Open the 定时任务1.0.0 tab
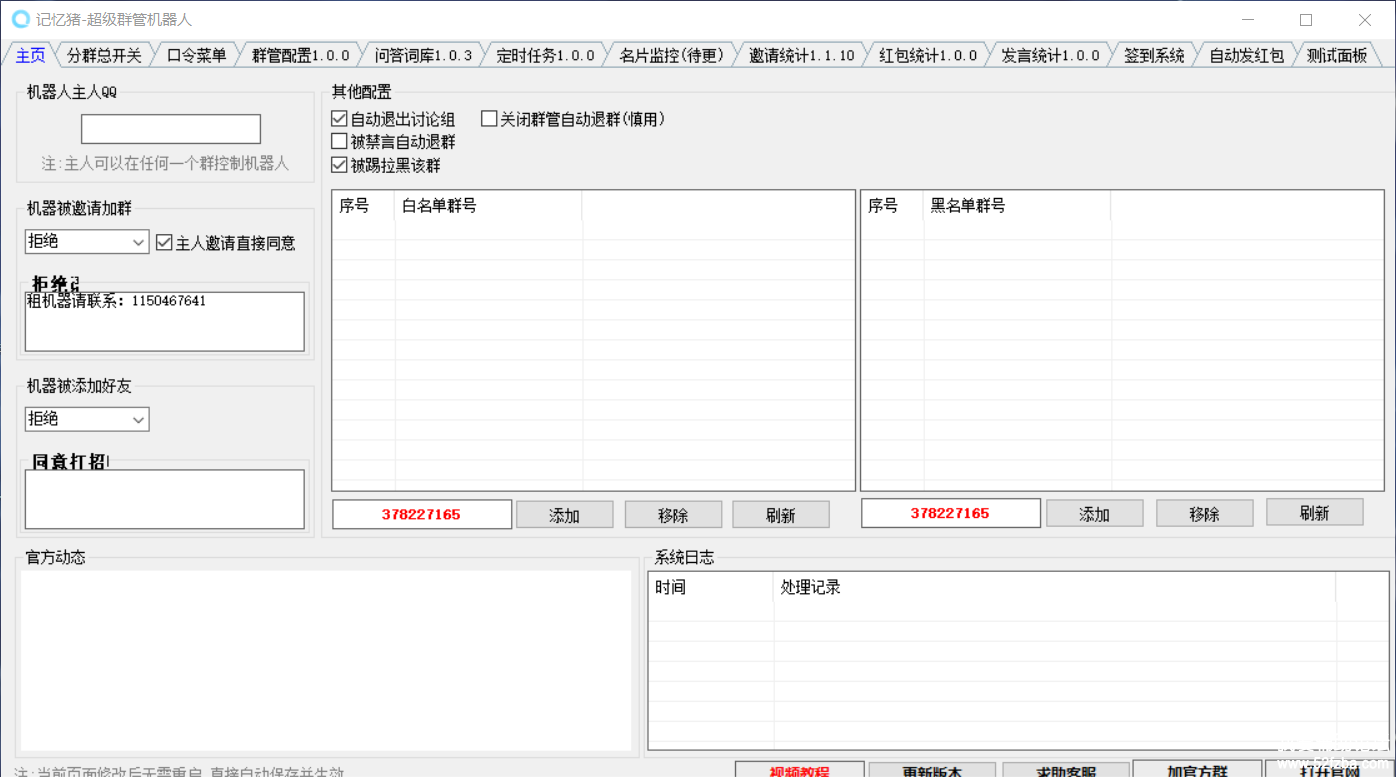Image resolution: width=1396 pixels, height=777 pixels. click(x=546, y=55)
